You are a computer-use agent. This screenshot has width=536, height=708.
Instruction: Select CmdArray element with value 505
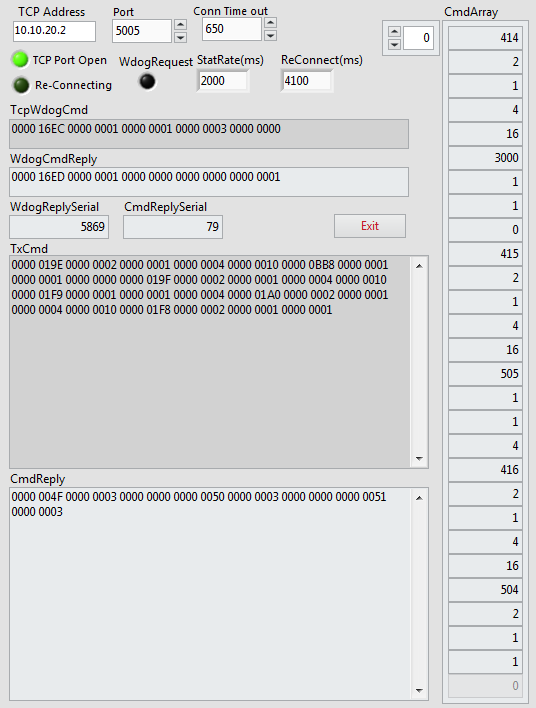485,374
